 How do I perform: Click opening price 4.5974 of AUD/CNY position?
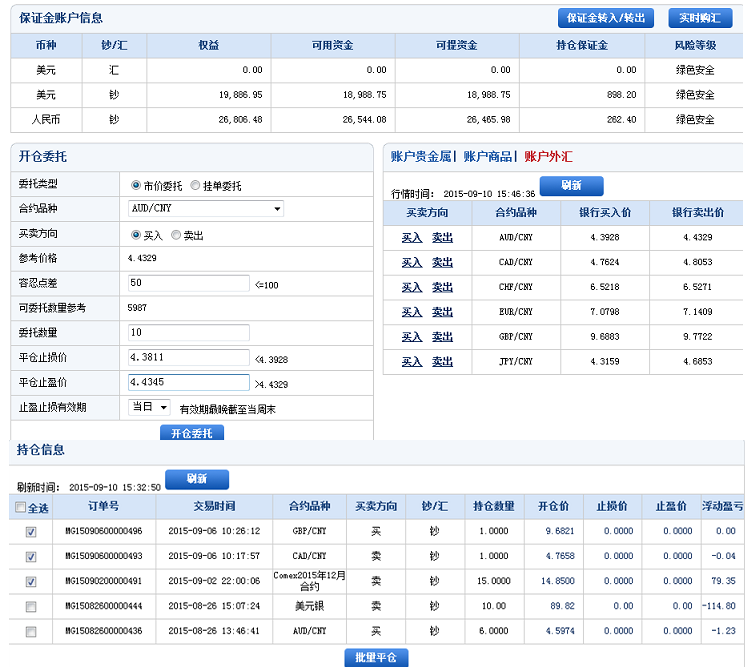pyautogui.click(x=560, y=630)
